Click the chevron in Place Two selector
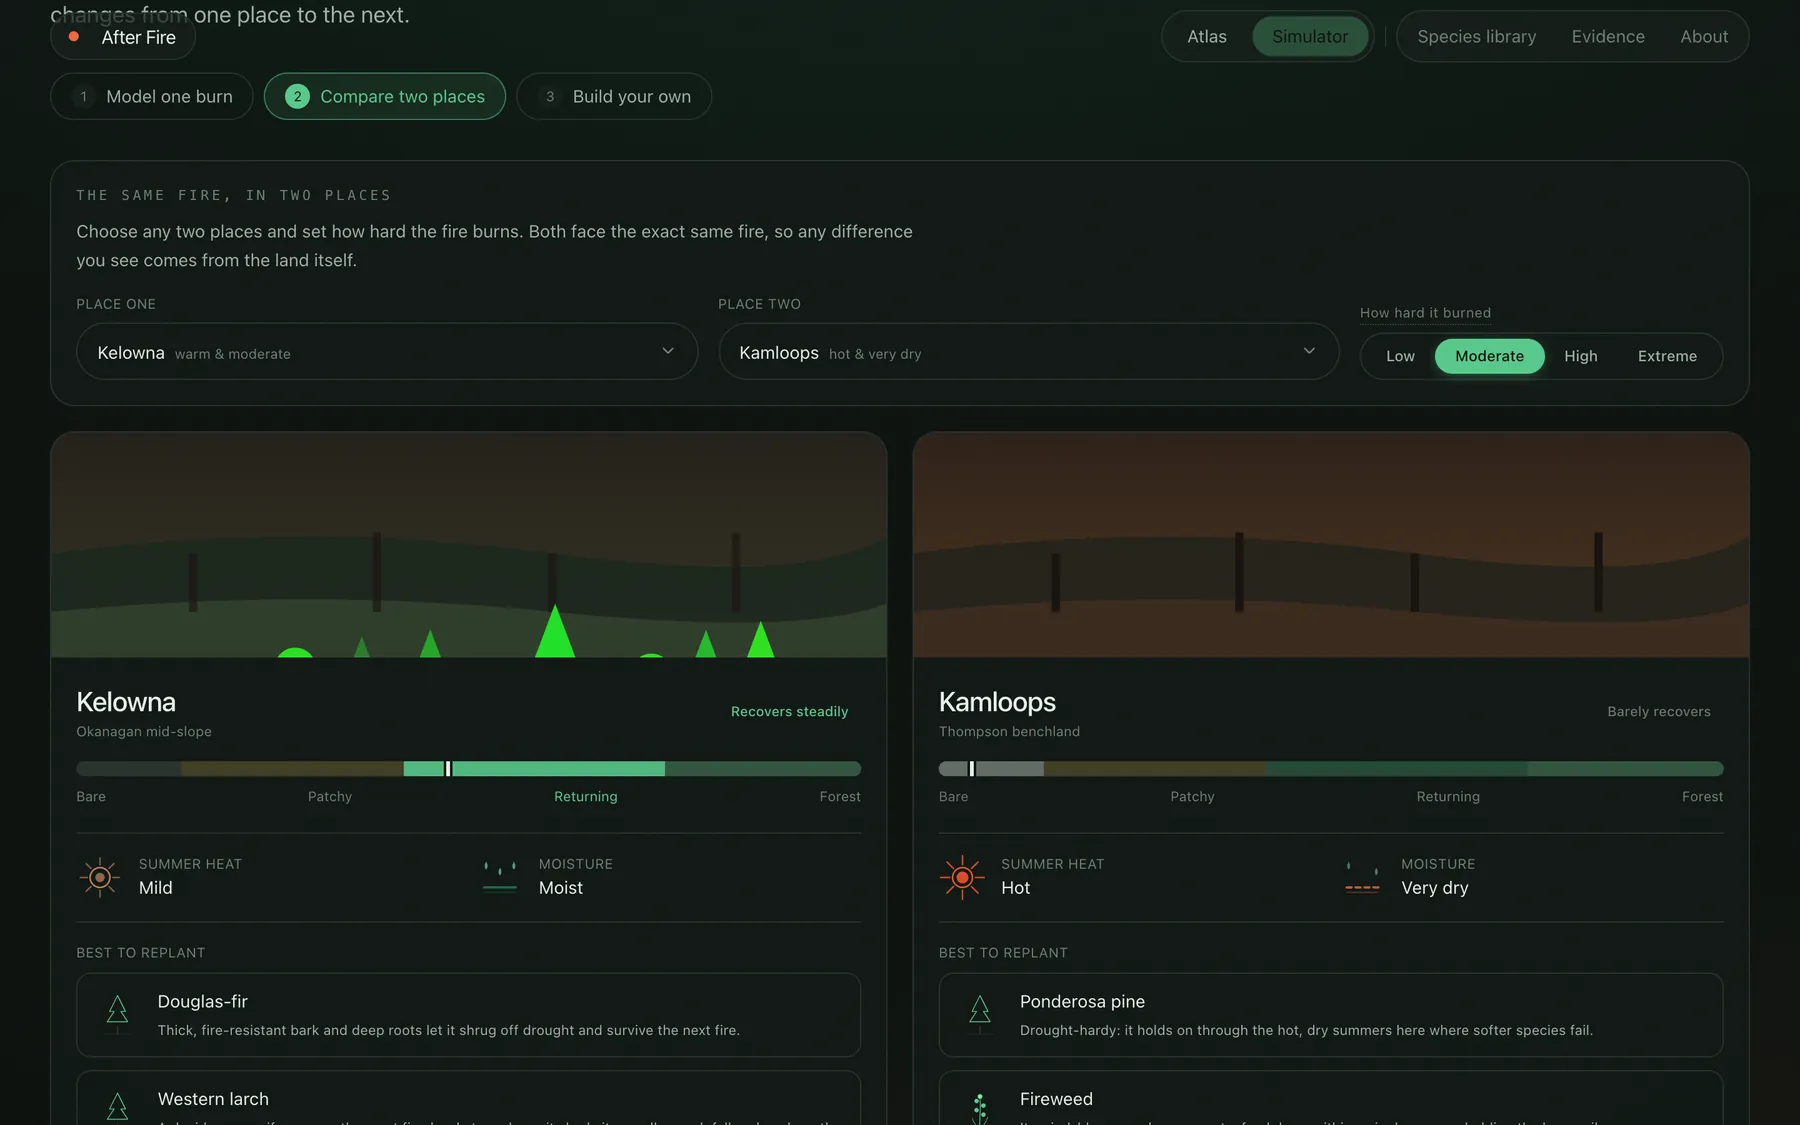Image resolution: width=1800 pixels, height=1125 pixels. (x=1309, y=351)
